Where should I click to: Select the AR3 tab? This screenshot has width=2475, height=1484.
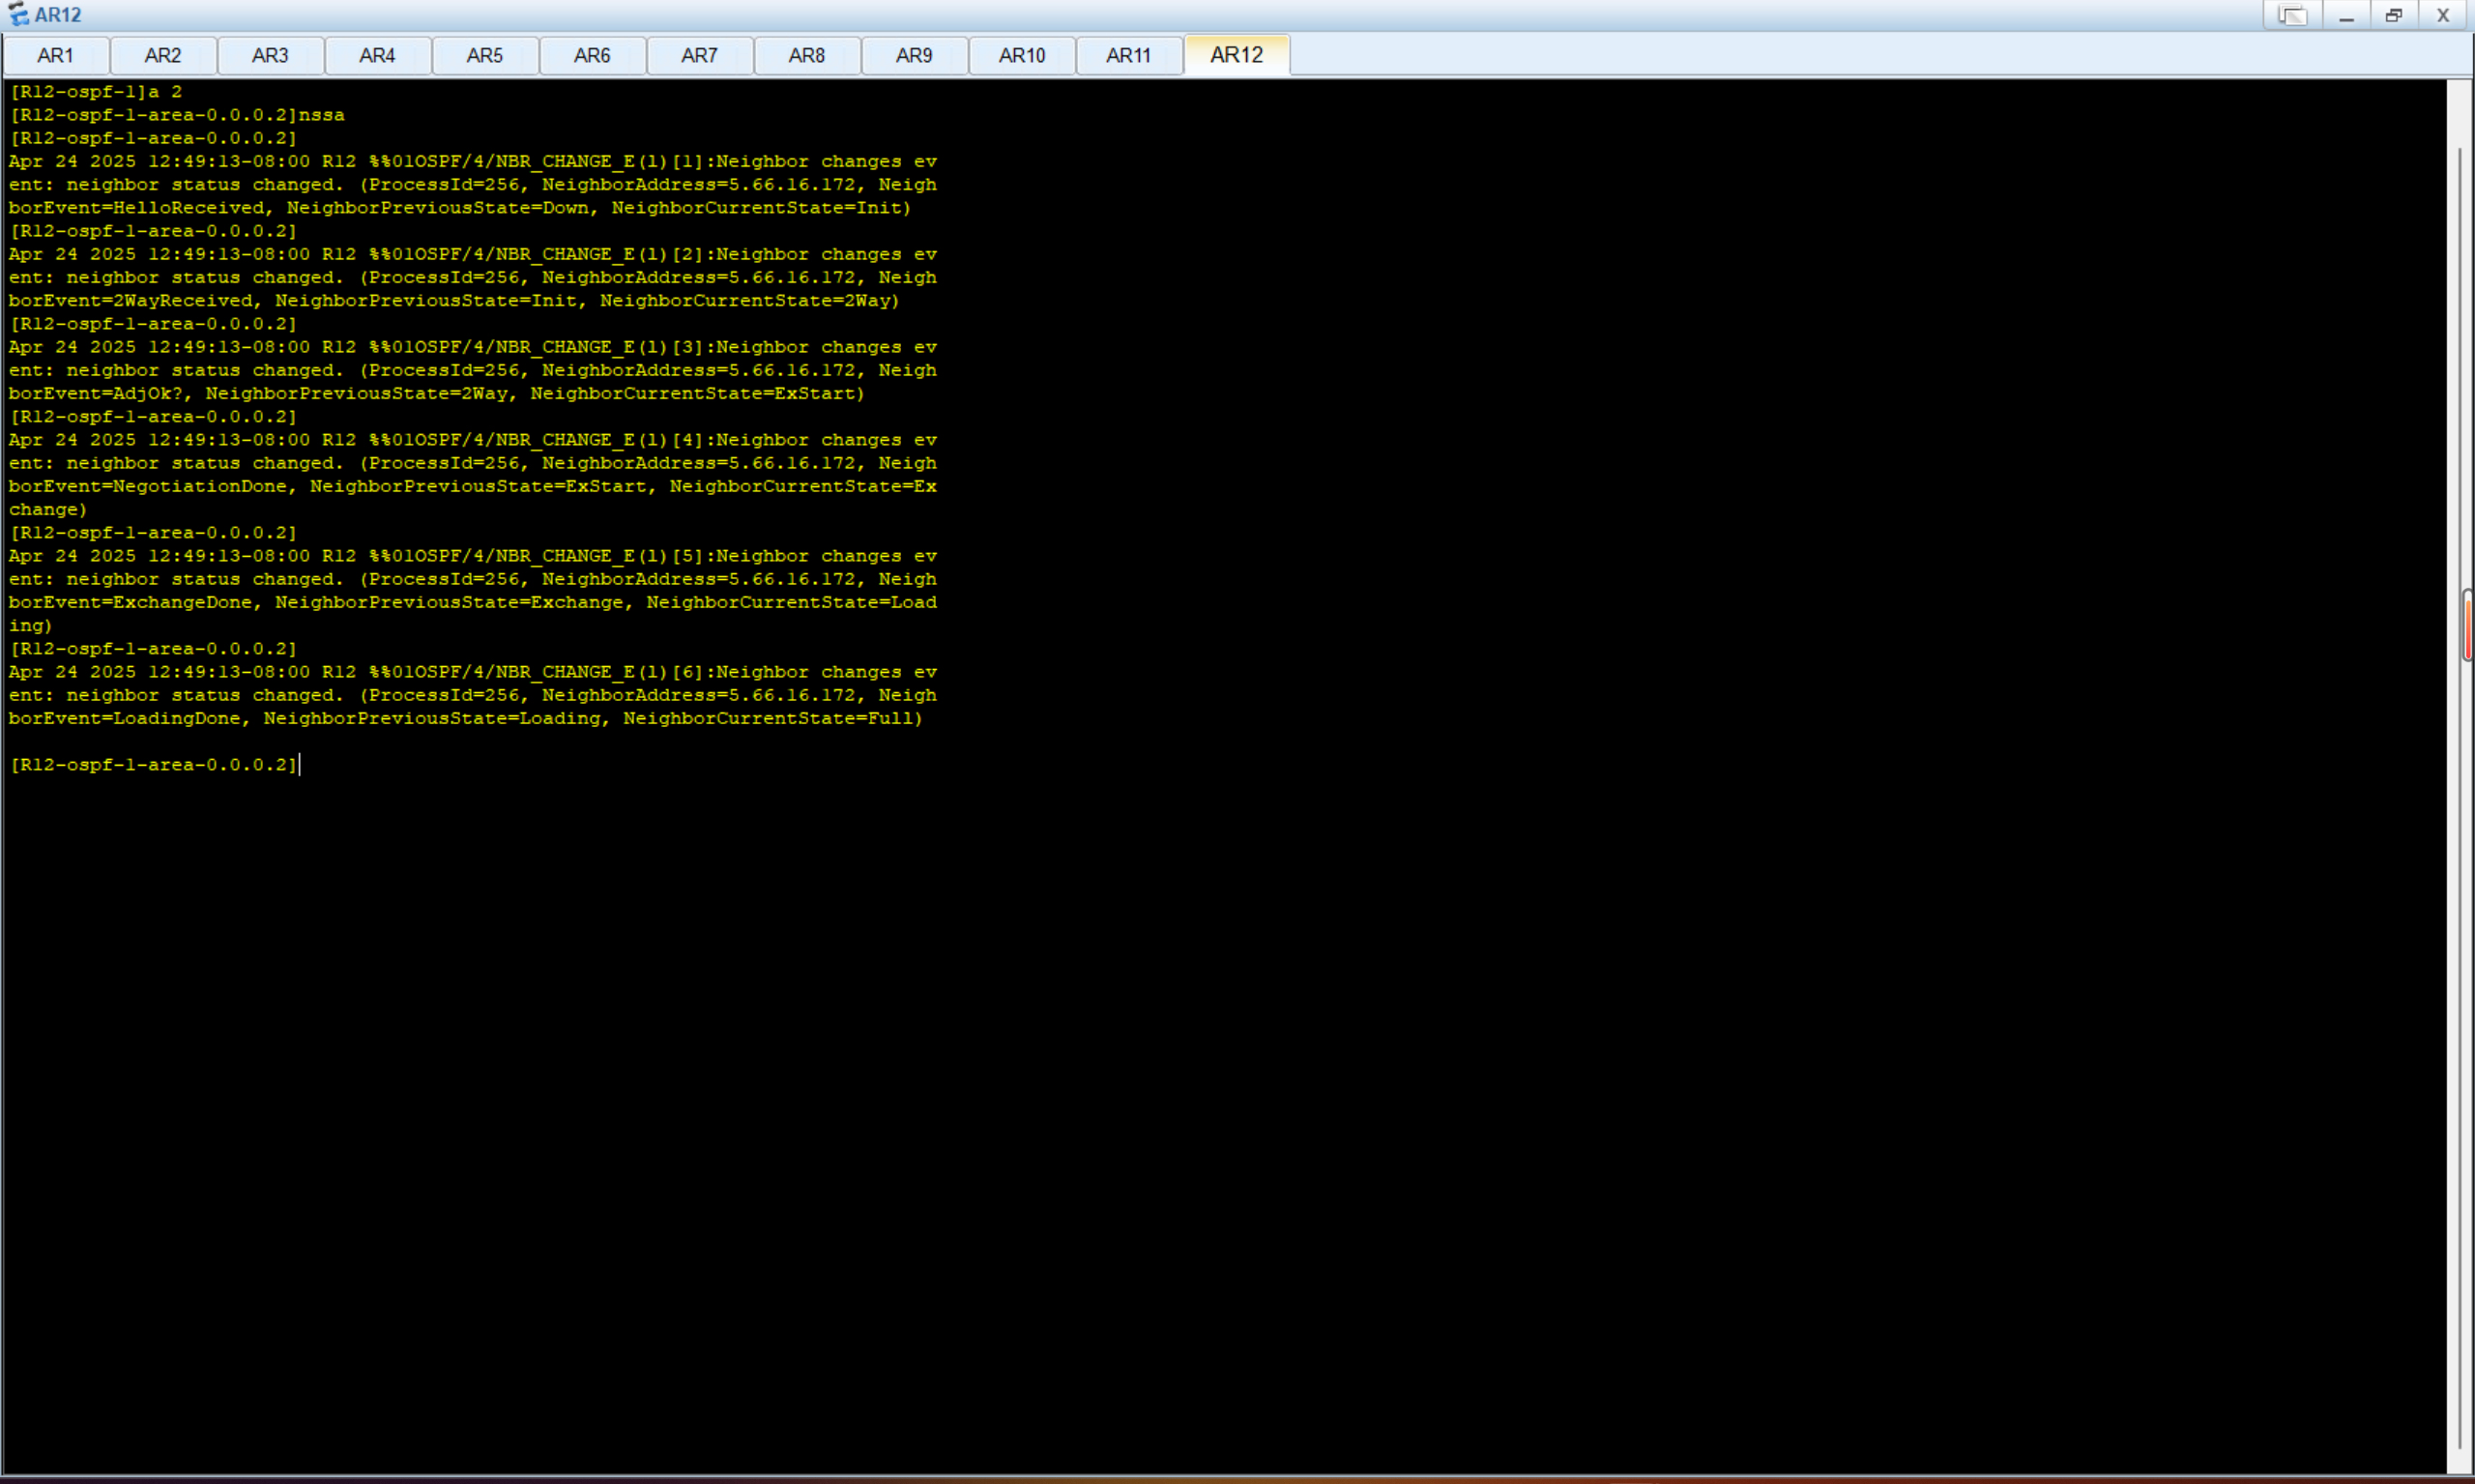(270, 55)
